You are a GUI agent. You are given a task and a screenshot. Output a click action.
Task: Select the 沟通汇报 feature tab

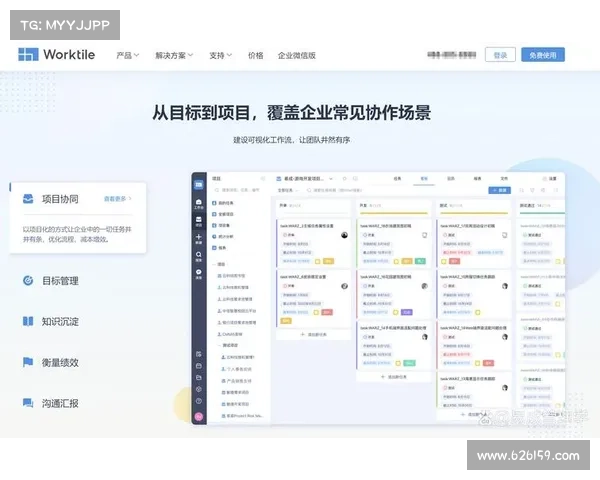pos(51,403)
